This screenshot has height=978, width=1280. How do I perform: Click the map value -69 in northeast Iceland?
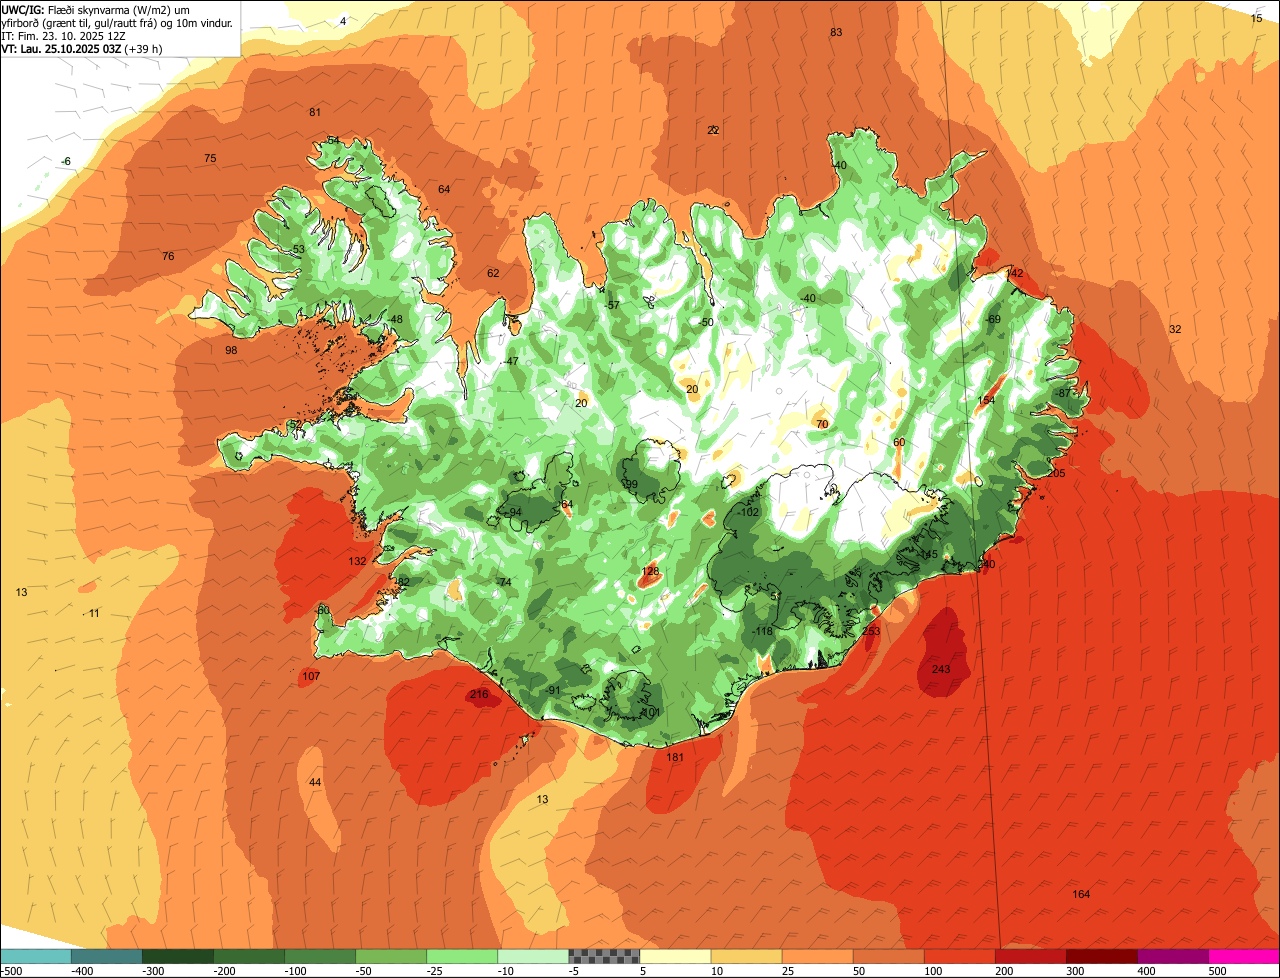click(x=992, y=319)
